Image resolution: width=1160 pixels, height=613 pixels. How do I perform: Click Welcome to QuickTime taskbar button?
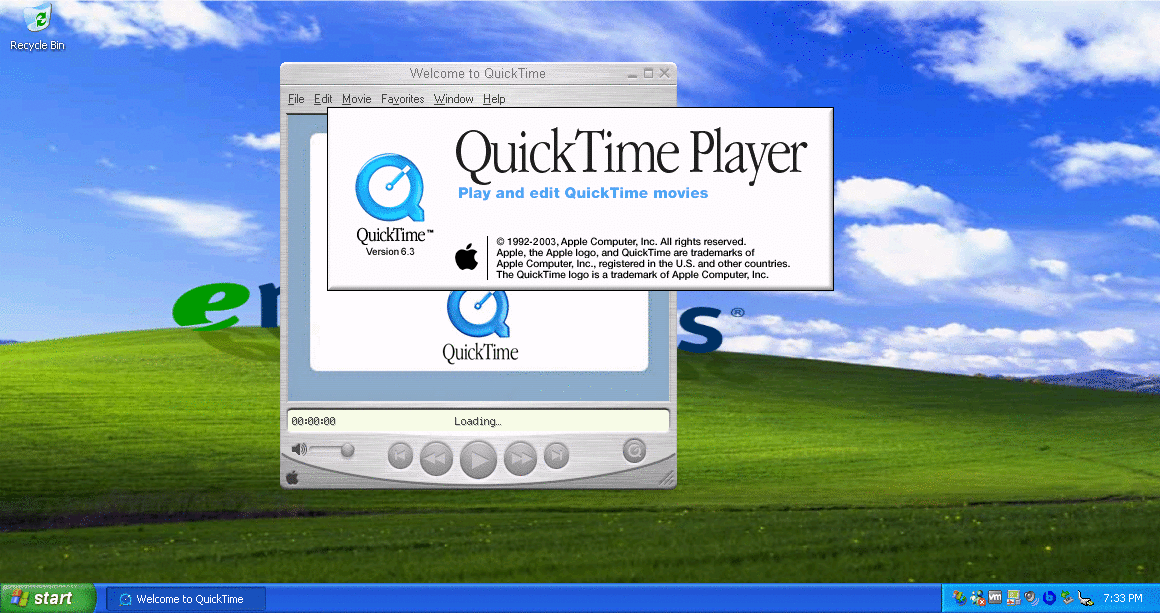coord(187,599)
